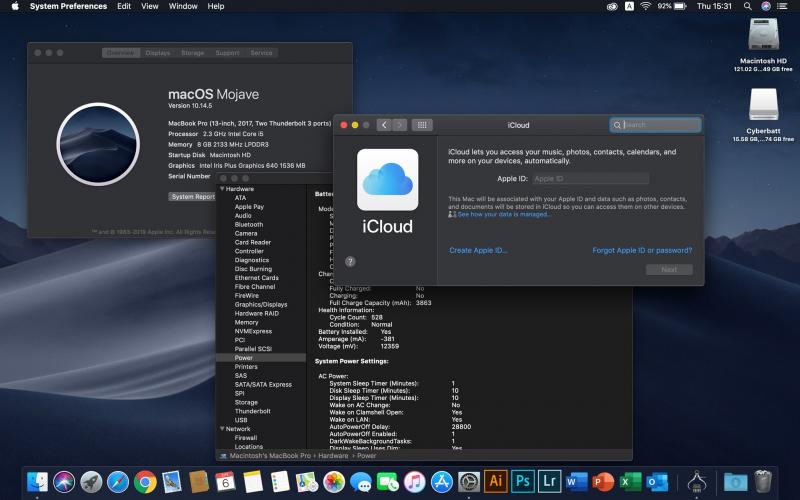Click the Show All grid icon
Image resolution: width=800 pixels, height=500 pixels.
(x=422, y=125)
